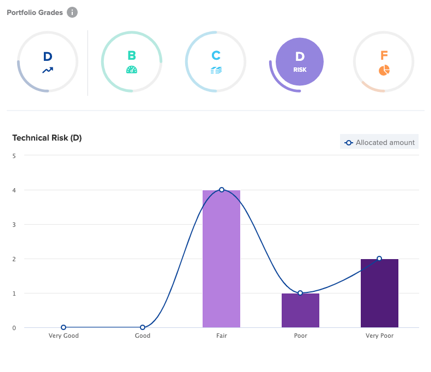Click the Very Good data point marker
This screenshot has width=431, height=372.
[x=63, y=327]
